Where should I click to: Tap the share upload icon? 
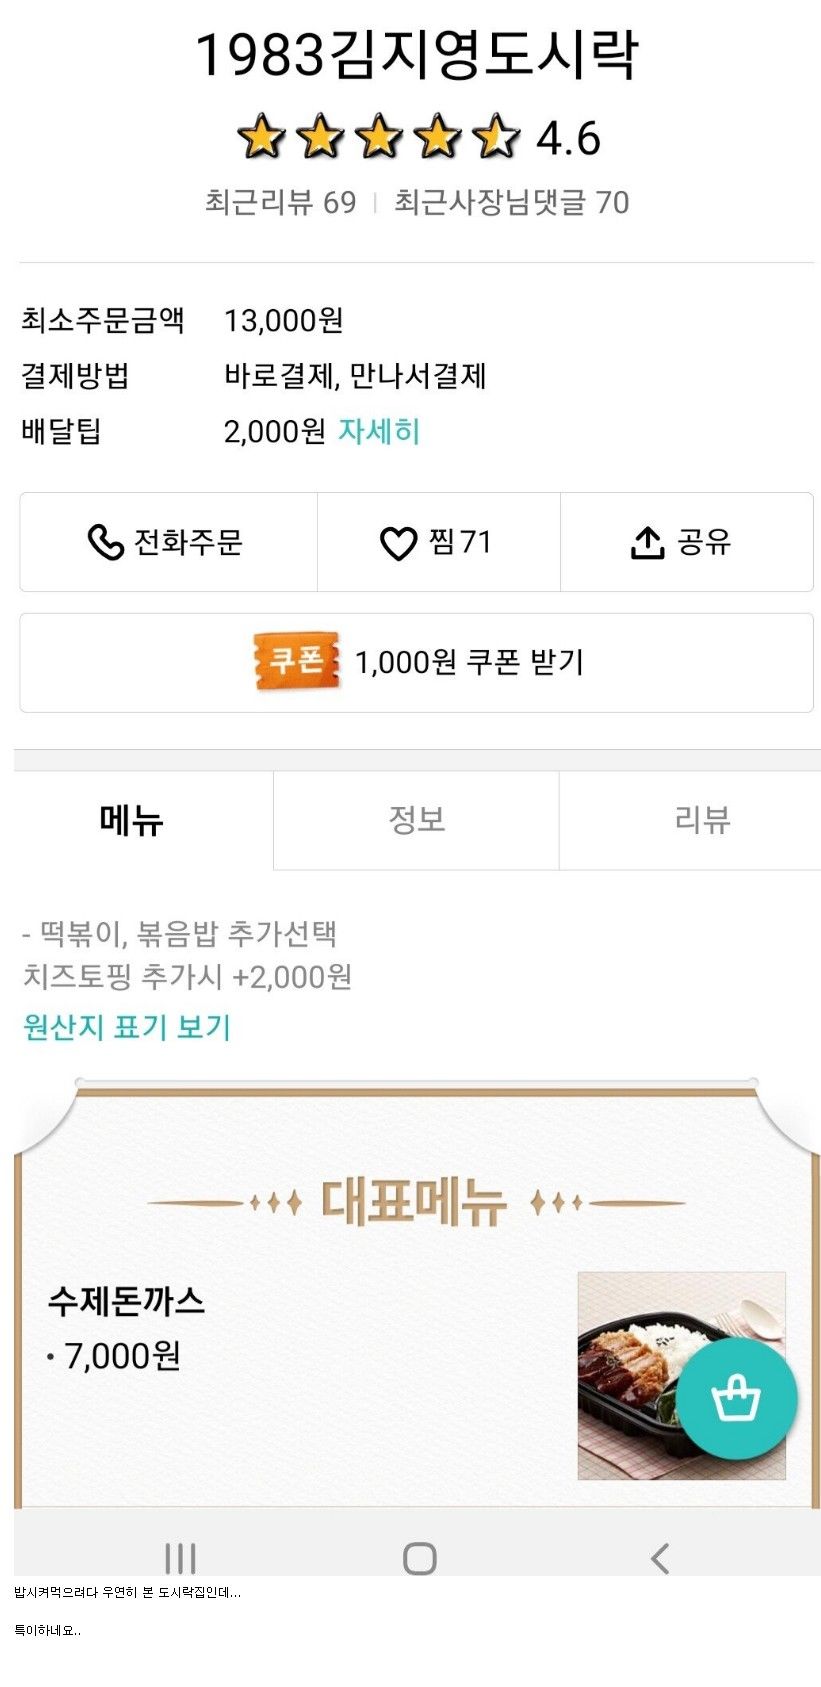click(x=647, y=542)
